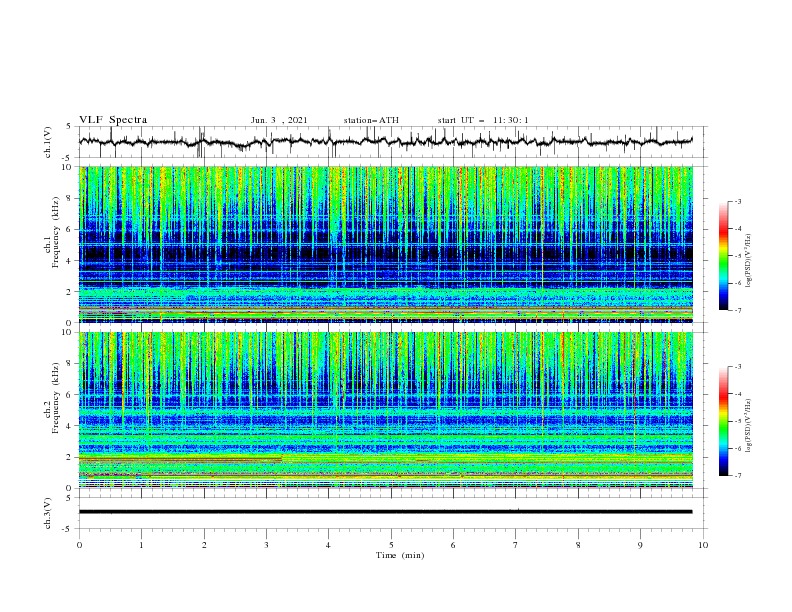792x612 pixels.
Task: Click the "-3" tick on ch.2 colorbar
Action: 738,367
